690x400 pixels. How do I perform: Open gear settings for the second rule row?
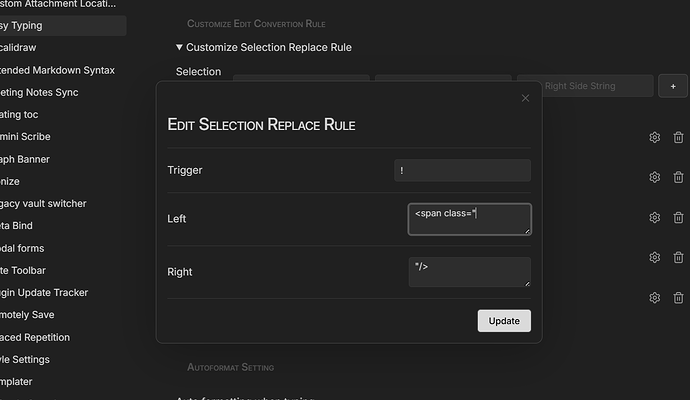coord(654,177)
